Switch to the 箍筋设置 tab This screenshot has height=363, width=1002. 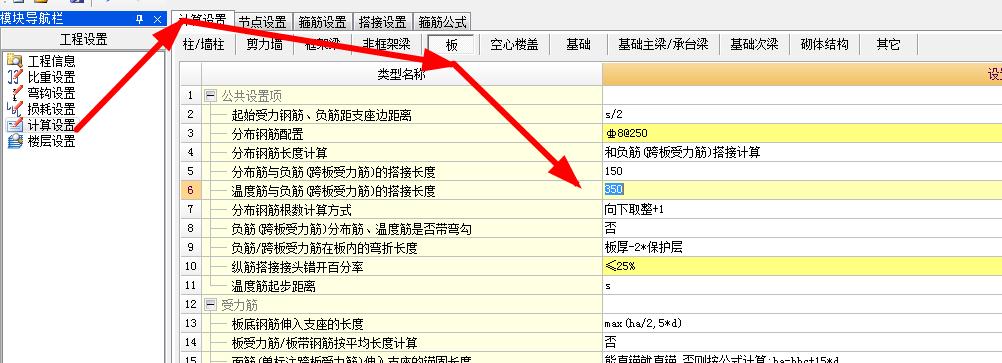[x=323, y=22]
